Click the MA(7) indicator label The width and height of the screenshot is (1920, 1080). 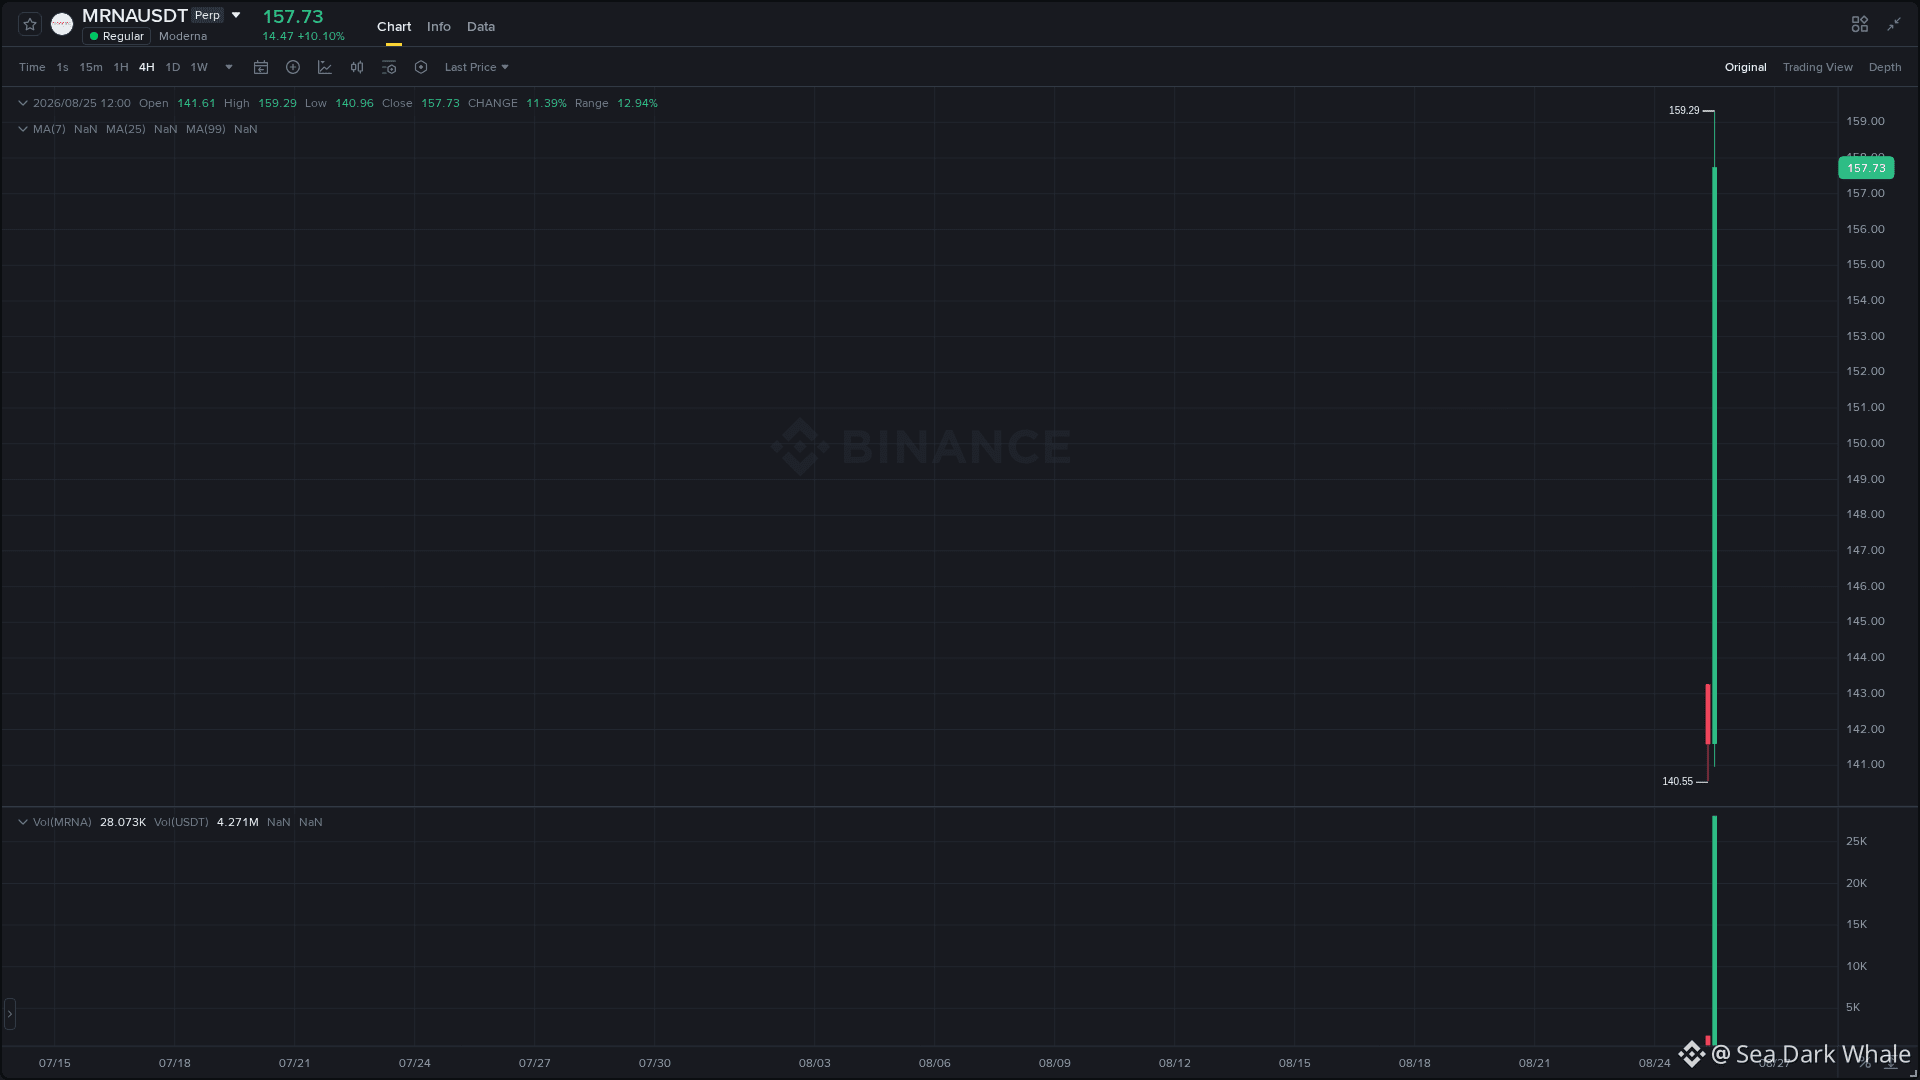coord(49,129)
